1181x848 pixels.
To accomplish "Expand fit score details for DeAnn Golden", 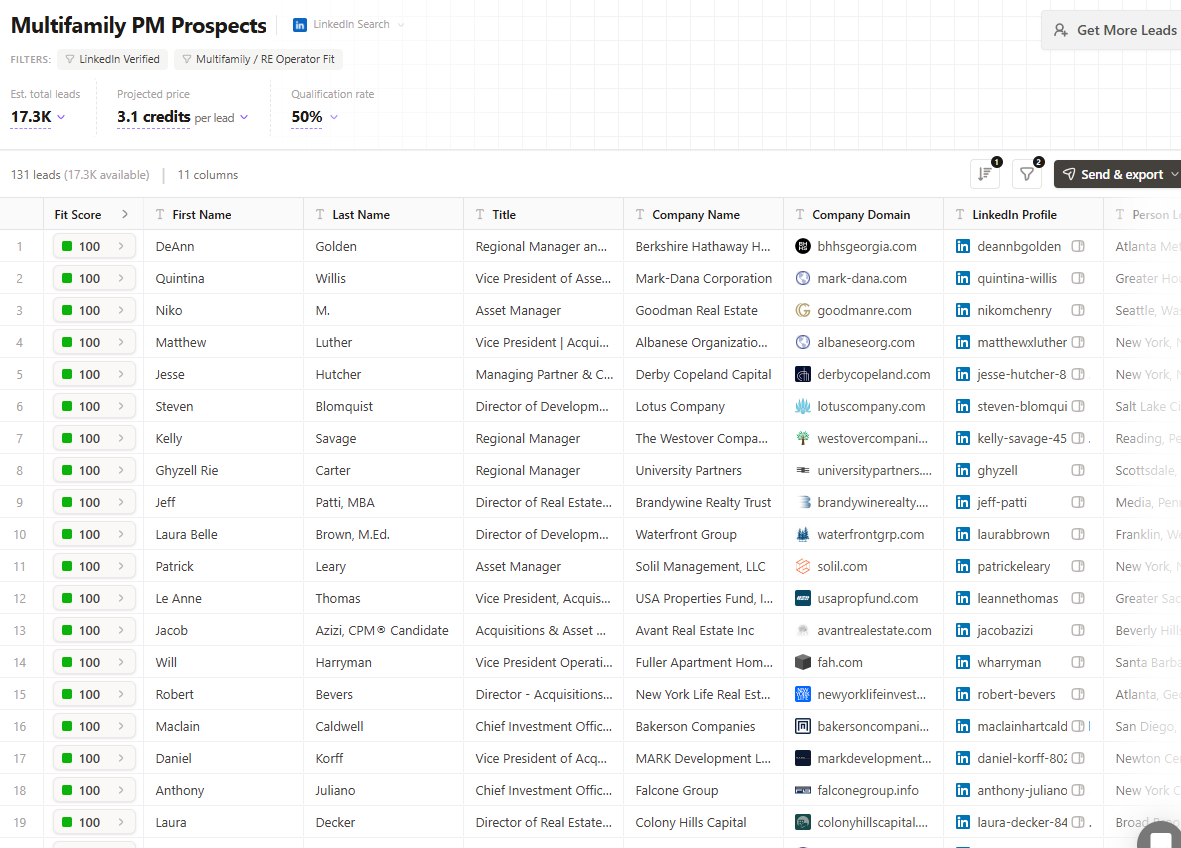I will coord(121,246).
